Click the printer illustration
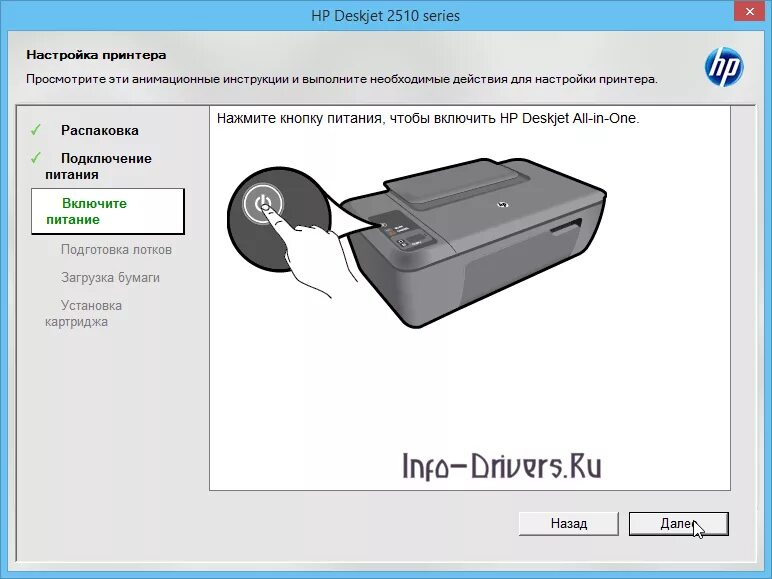 point(473,241)
